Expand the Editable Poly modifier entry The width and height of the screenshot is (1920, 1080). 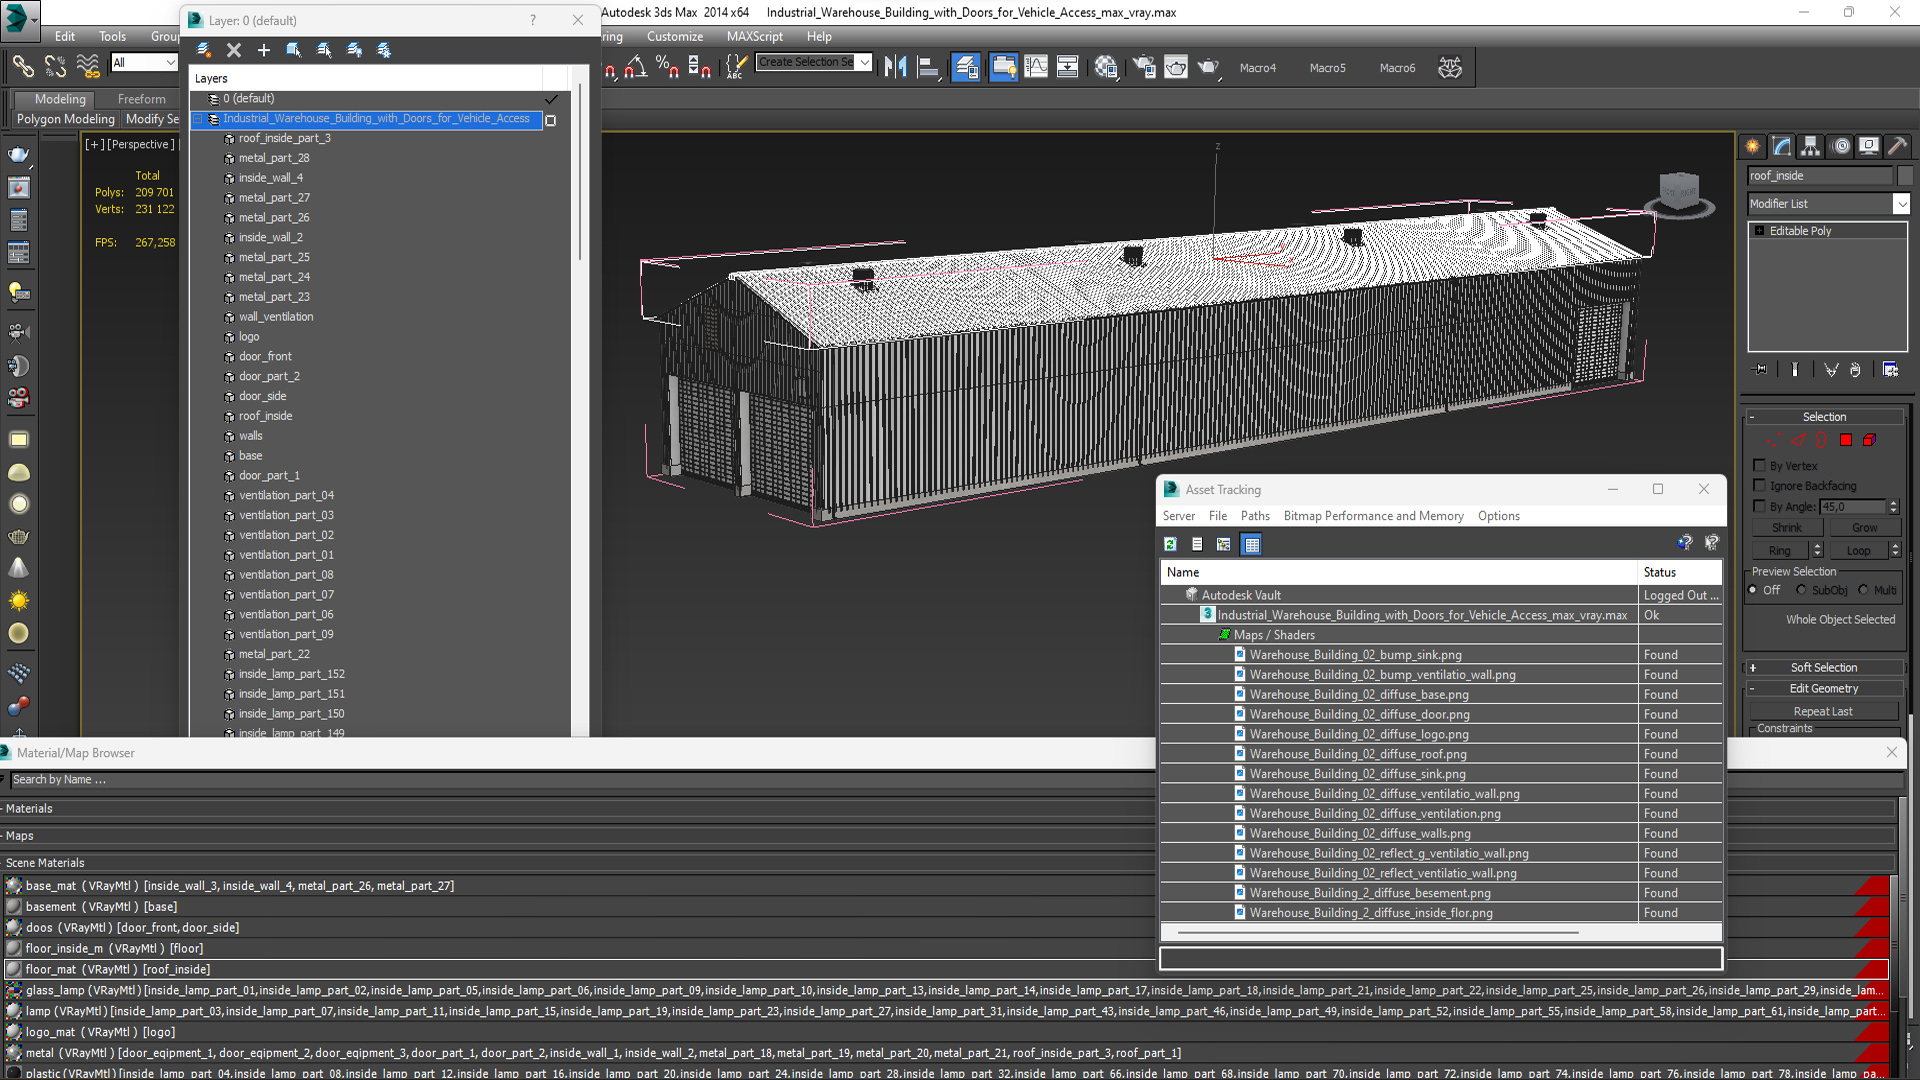1759,231
